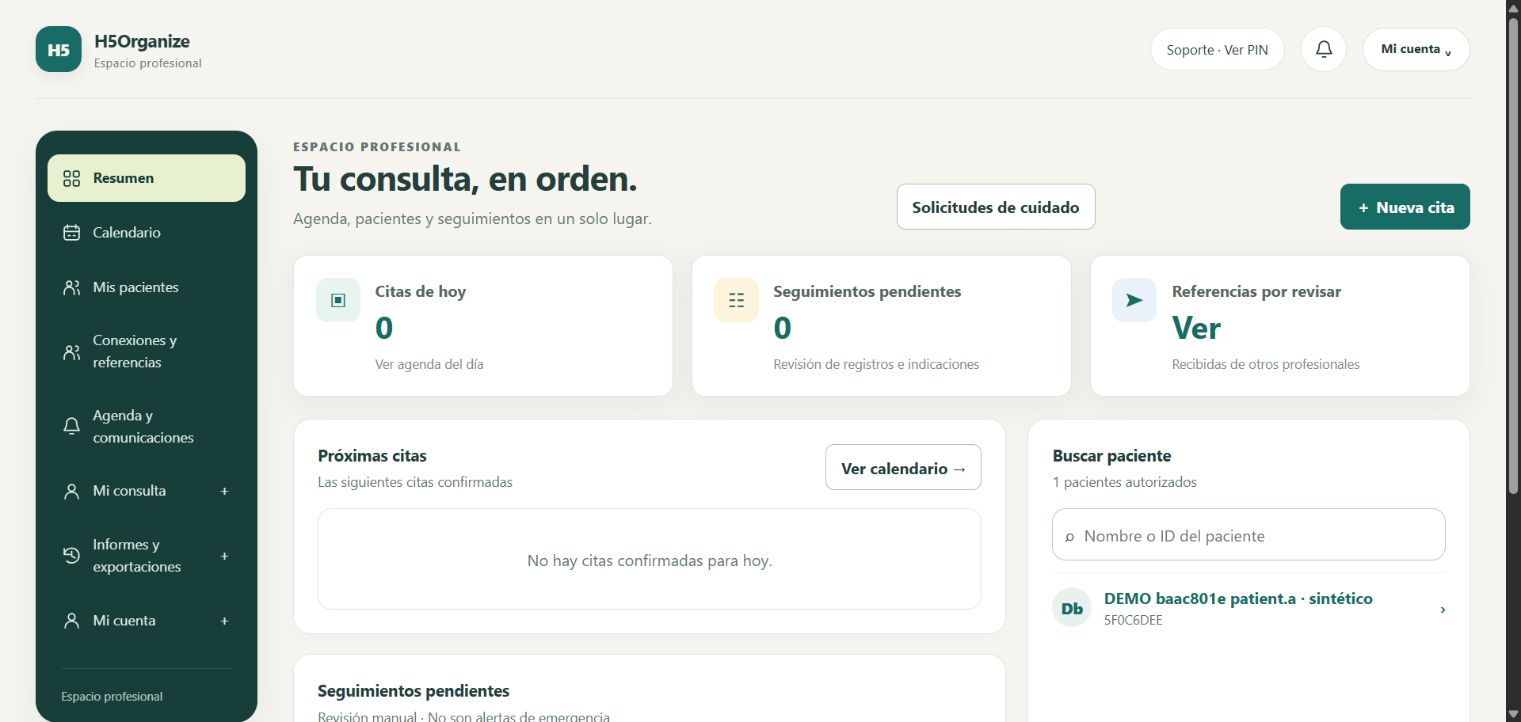Screen dimensions: 1521x722
Task: Click 'No hay citas confirmadas para hoy.'
Action: point(650,561)
